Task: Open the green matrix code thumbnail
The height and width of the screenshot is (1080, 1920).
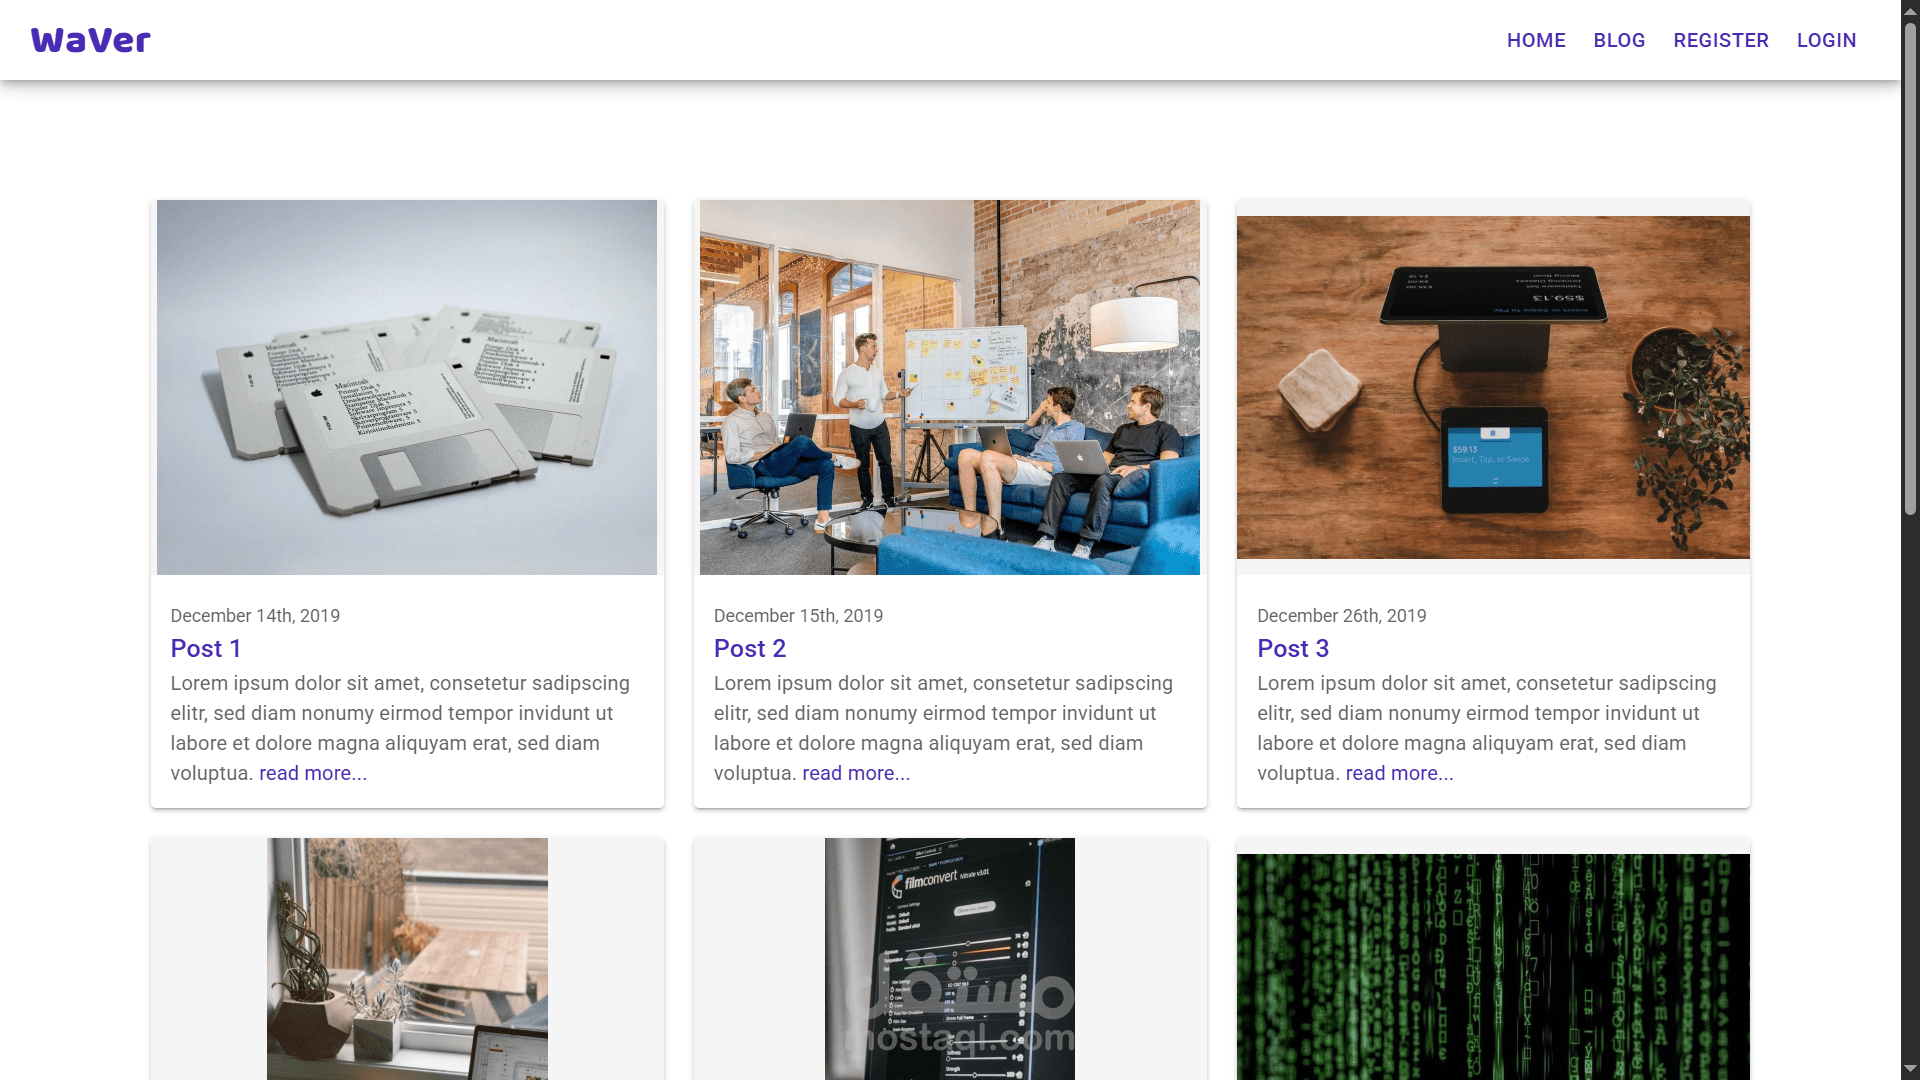Action: pos(1493,966)
